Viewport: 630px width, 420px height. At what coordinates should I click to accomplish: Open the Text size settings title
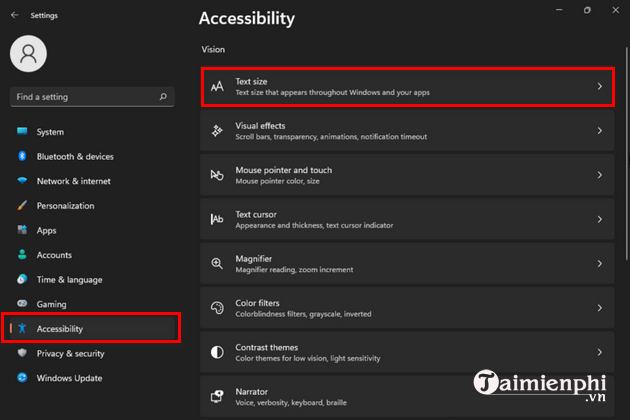(251, 81)
